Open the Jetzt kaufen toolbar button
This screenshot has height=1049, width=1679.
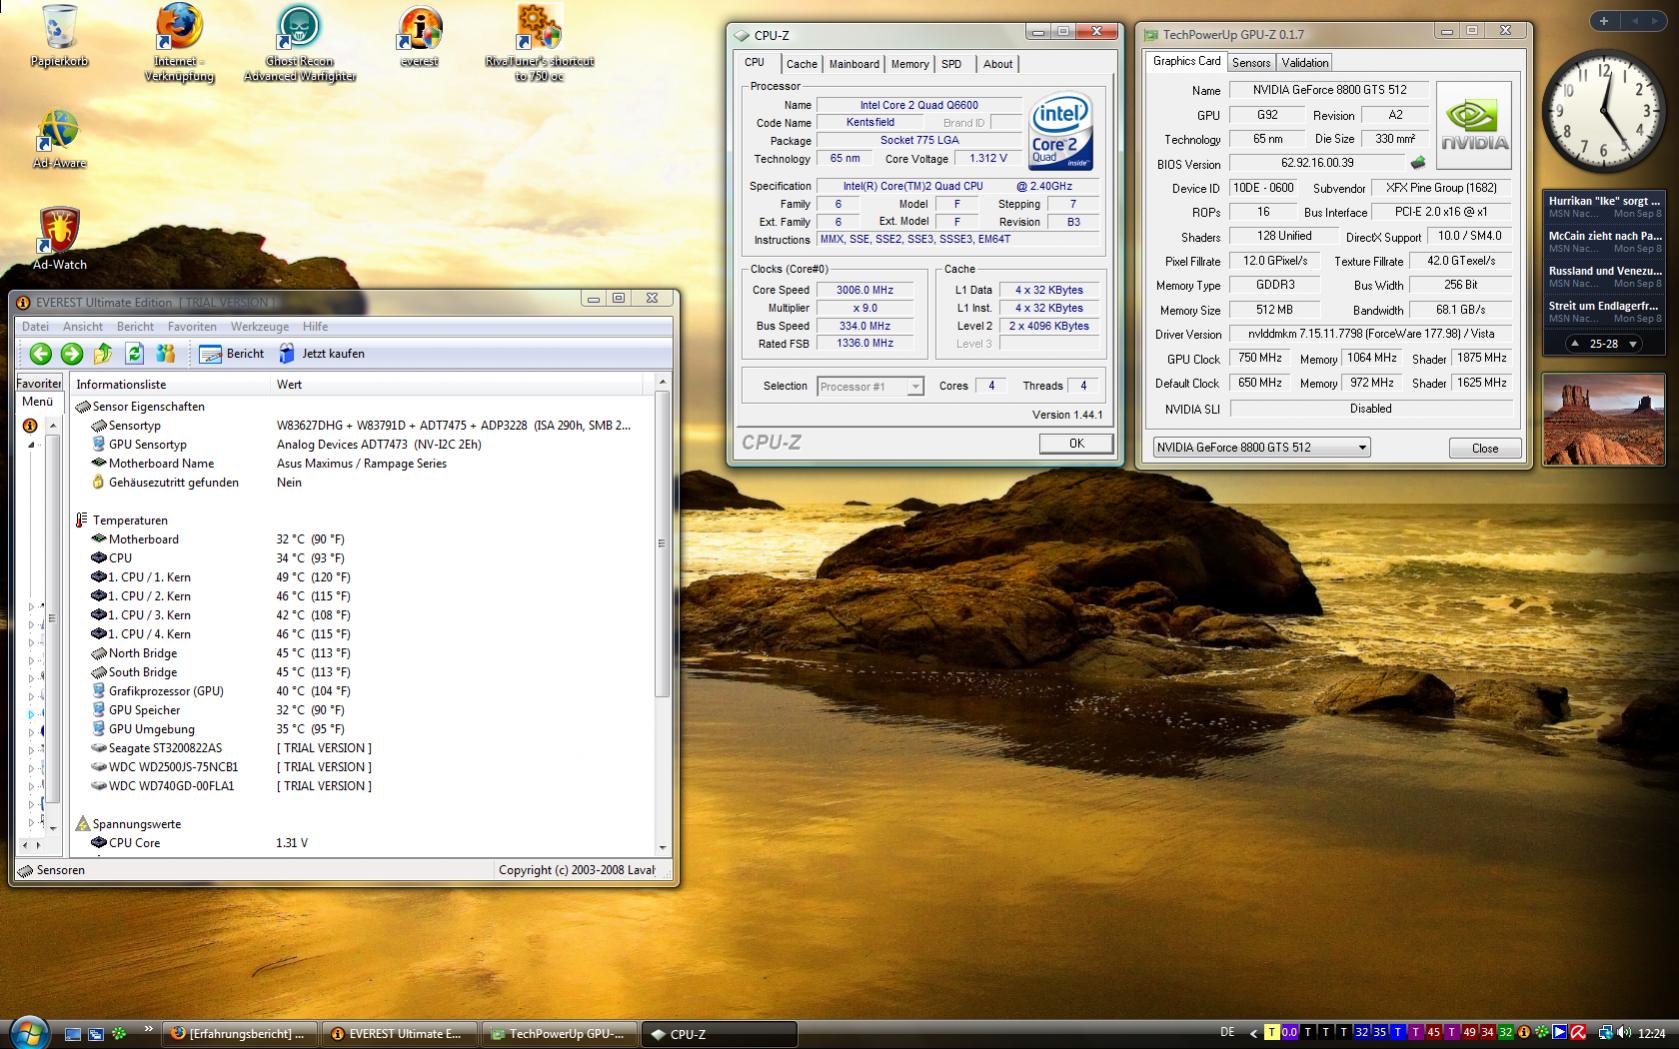322,353
